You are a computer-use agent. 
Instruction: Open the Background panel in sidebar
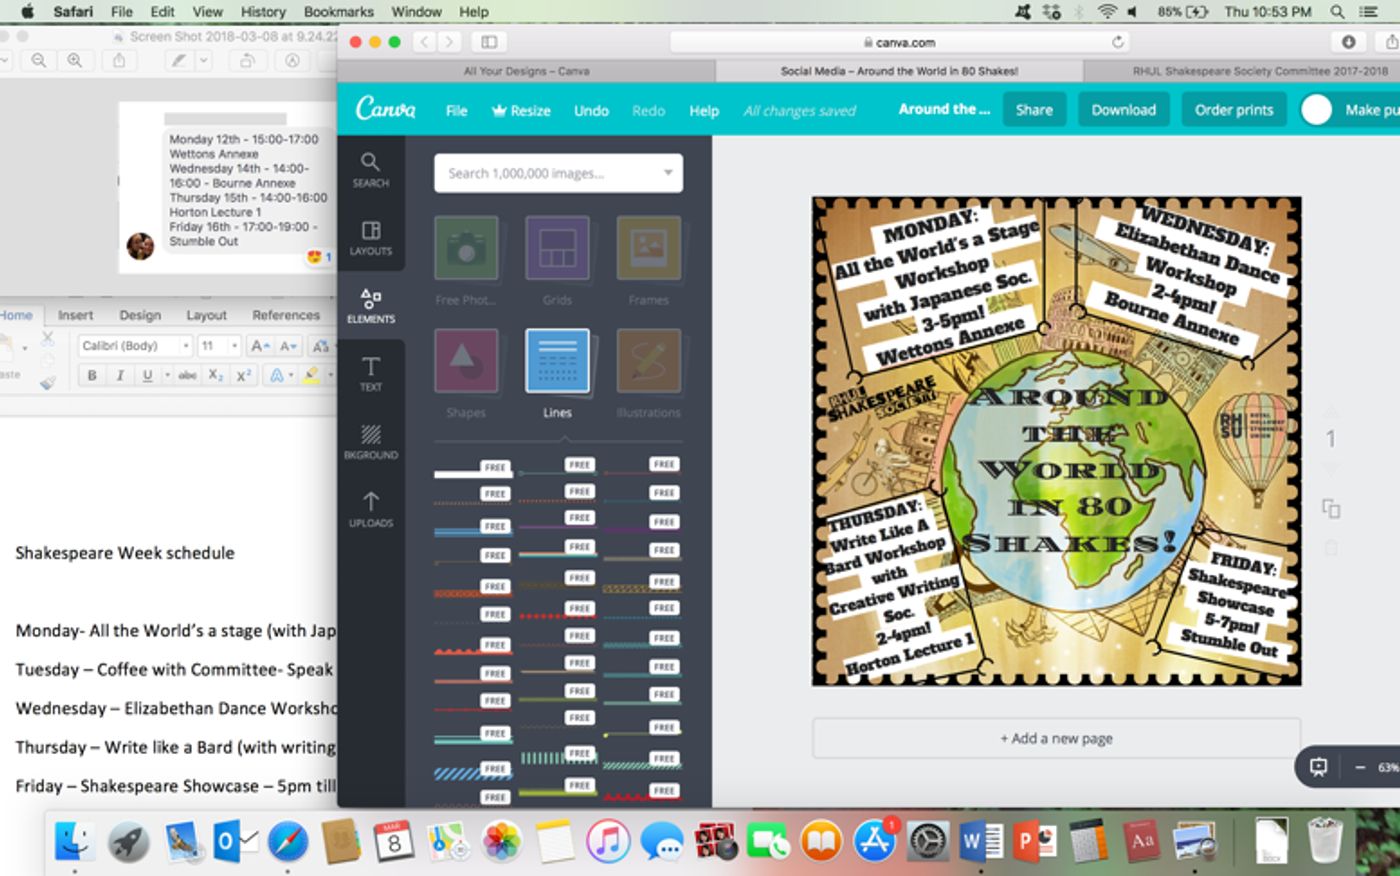pos(370,441)
